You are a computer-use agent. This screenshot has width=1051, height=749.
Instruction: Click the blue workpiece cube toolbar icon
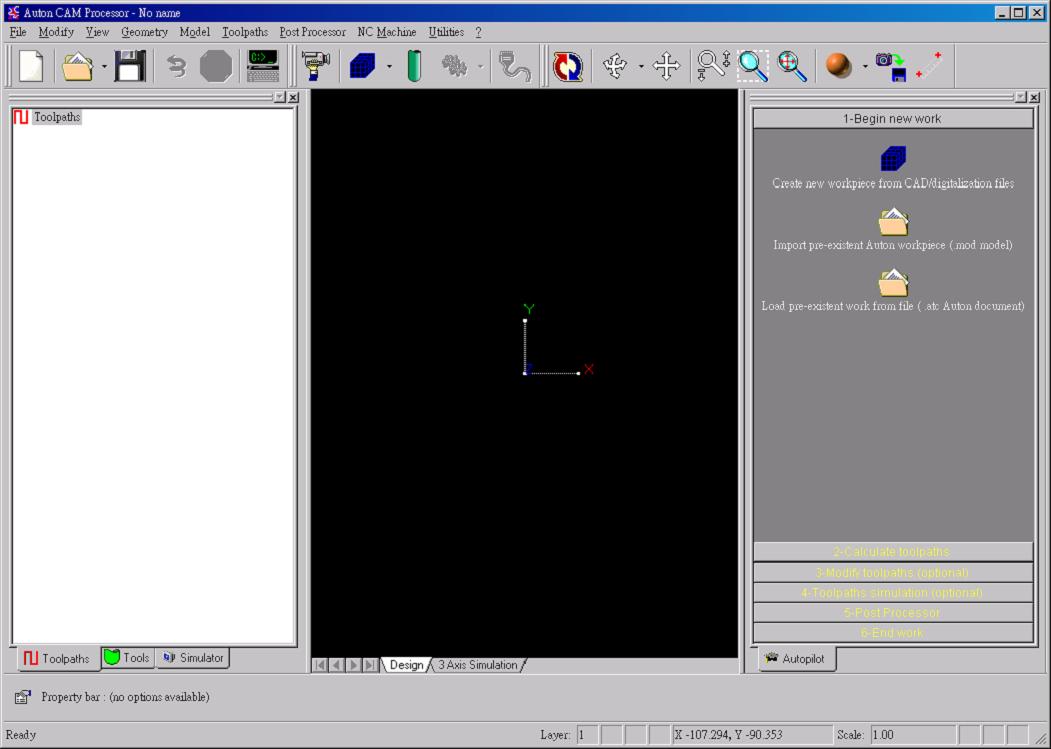(363, 66)
